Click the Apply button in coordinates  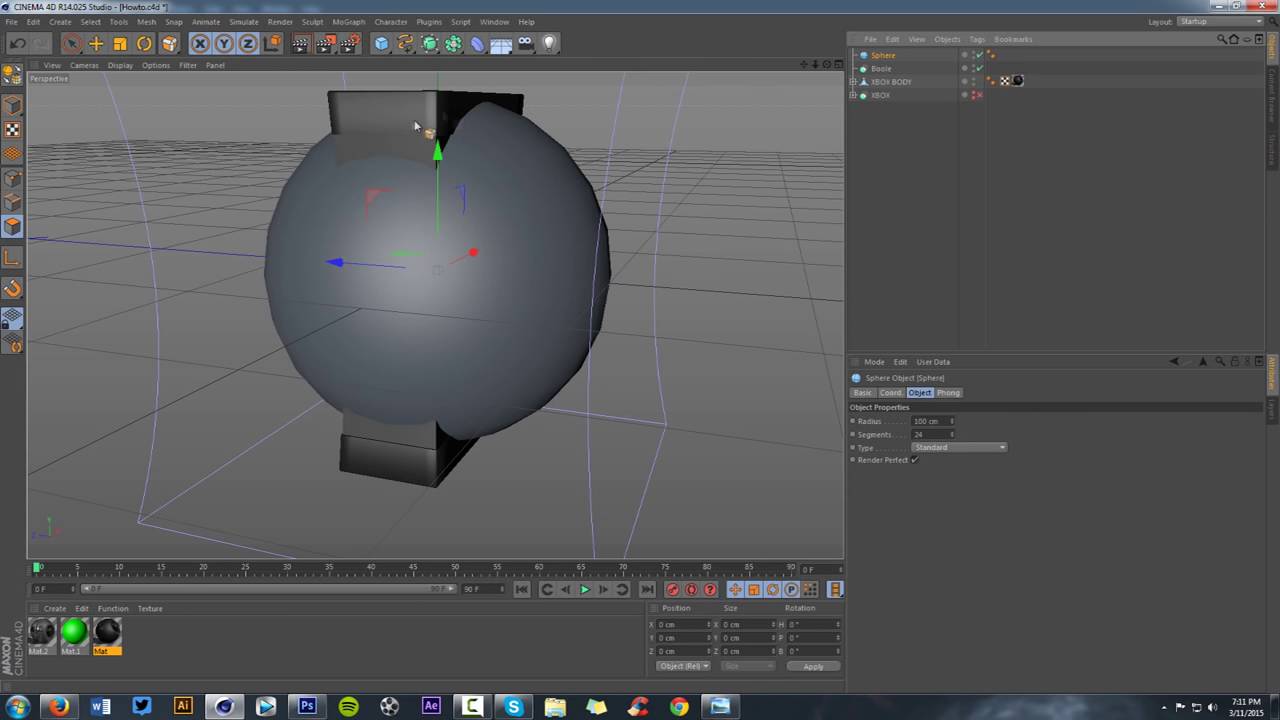pyautogui.click(x=813, y=666)
